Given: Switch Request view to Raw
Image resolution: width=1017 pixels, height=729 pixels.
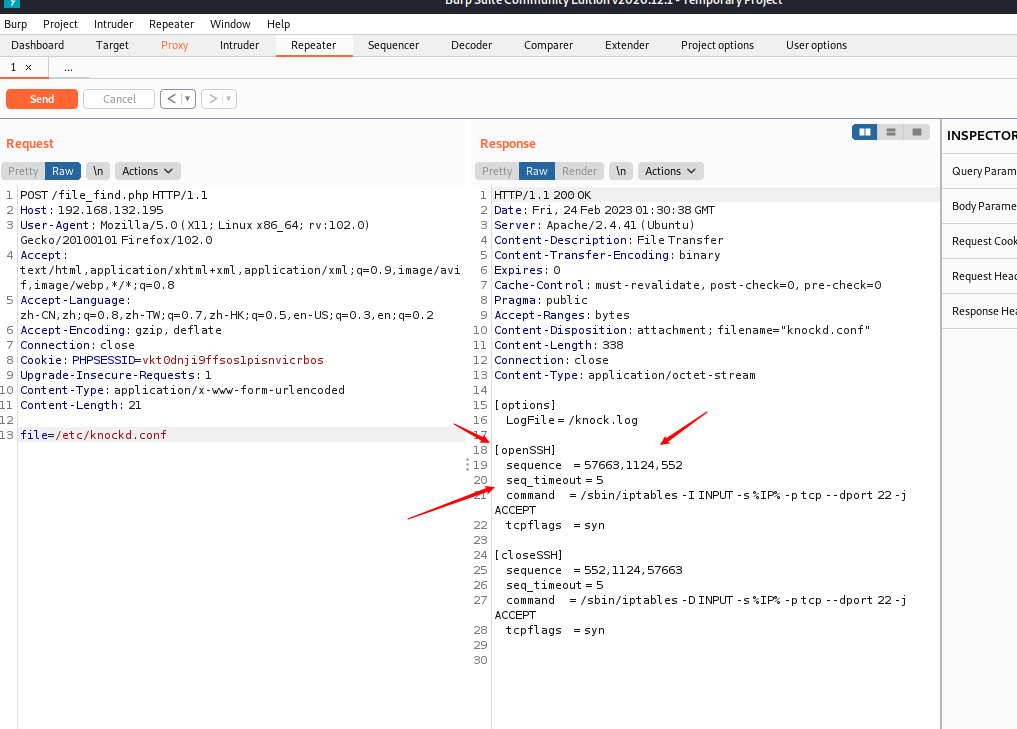Looking at the screenshot, I should 63,171.
